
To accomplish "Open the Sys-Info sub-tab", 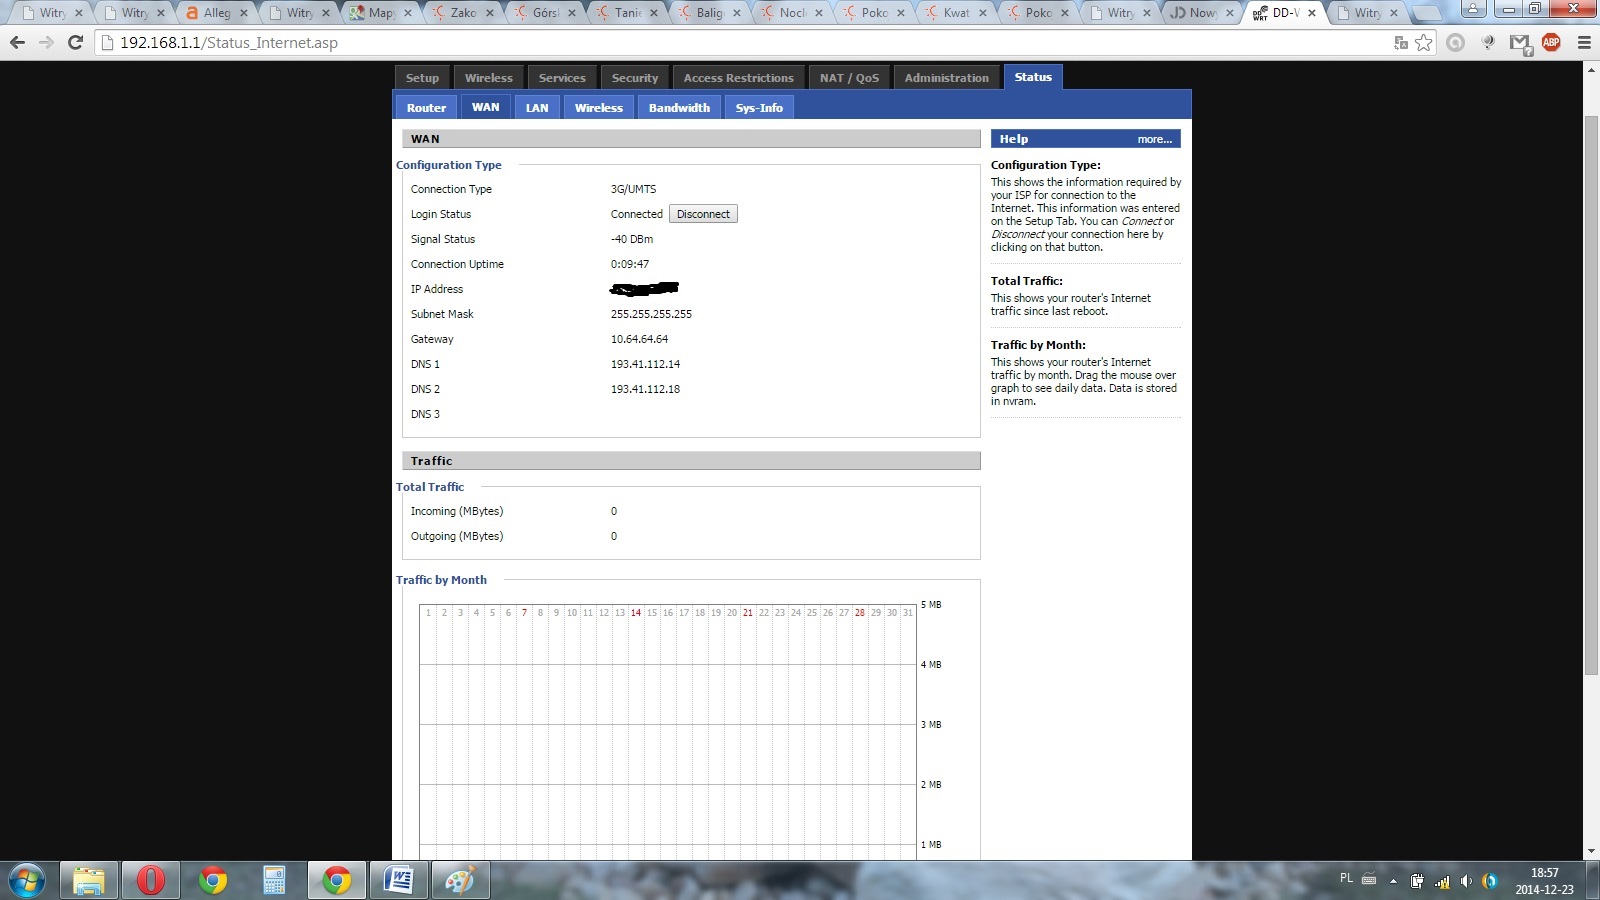I will click(759, 108).
